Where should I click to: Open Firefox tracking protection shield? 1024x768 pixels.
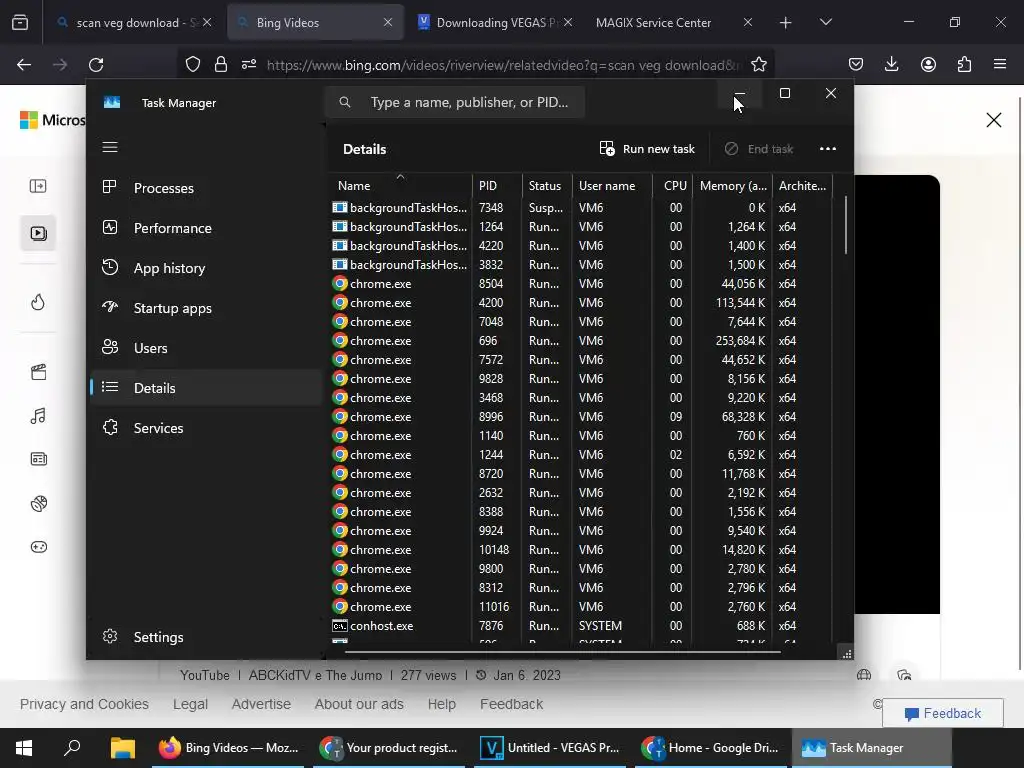point(193,64)
